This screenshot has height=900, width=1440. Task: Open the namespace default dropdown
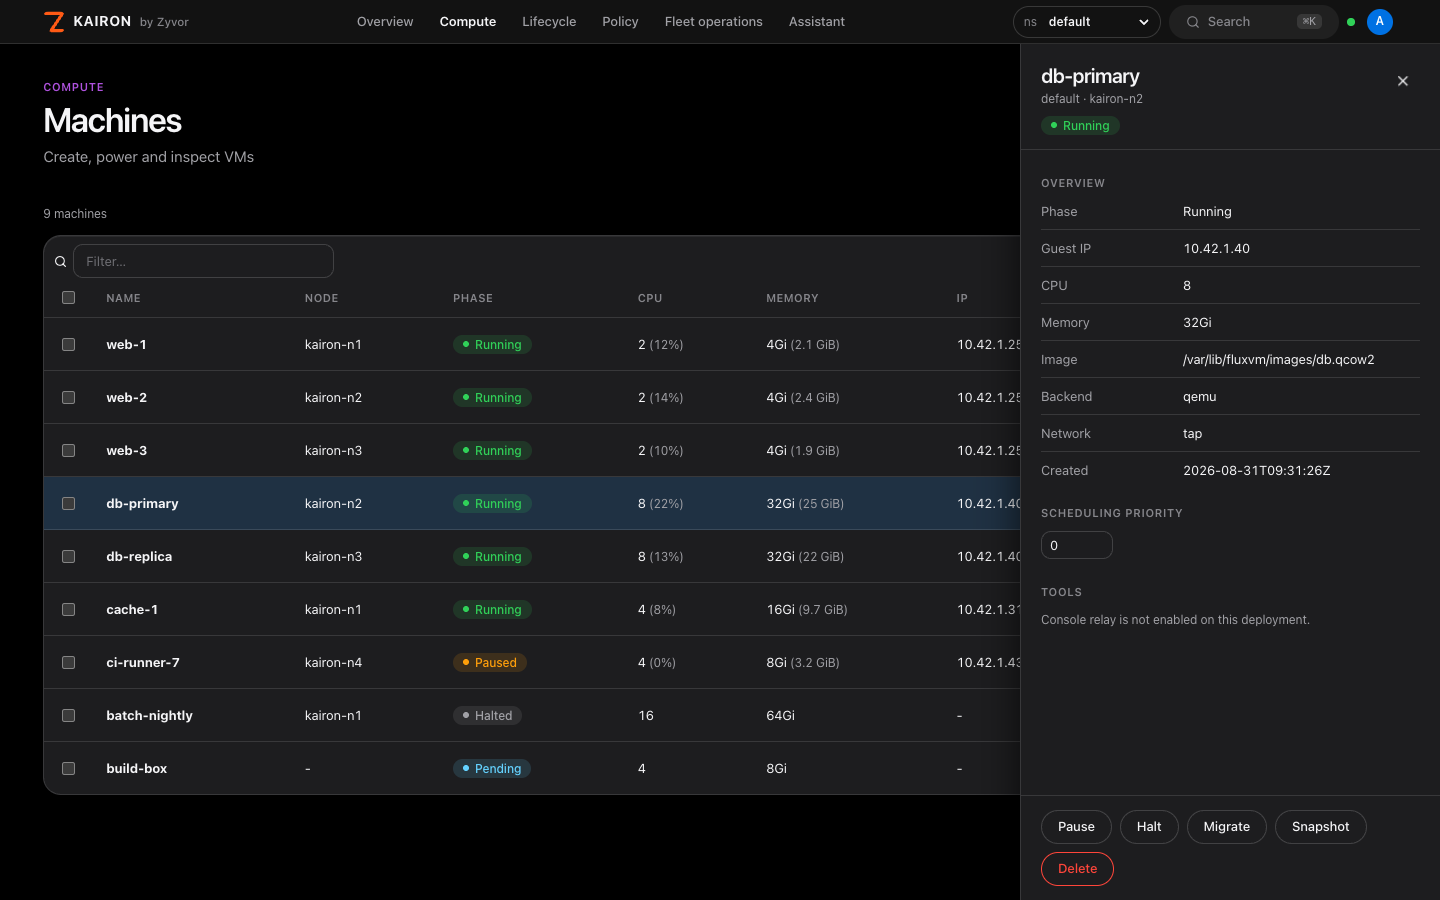tap(1086, 22)
